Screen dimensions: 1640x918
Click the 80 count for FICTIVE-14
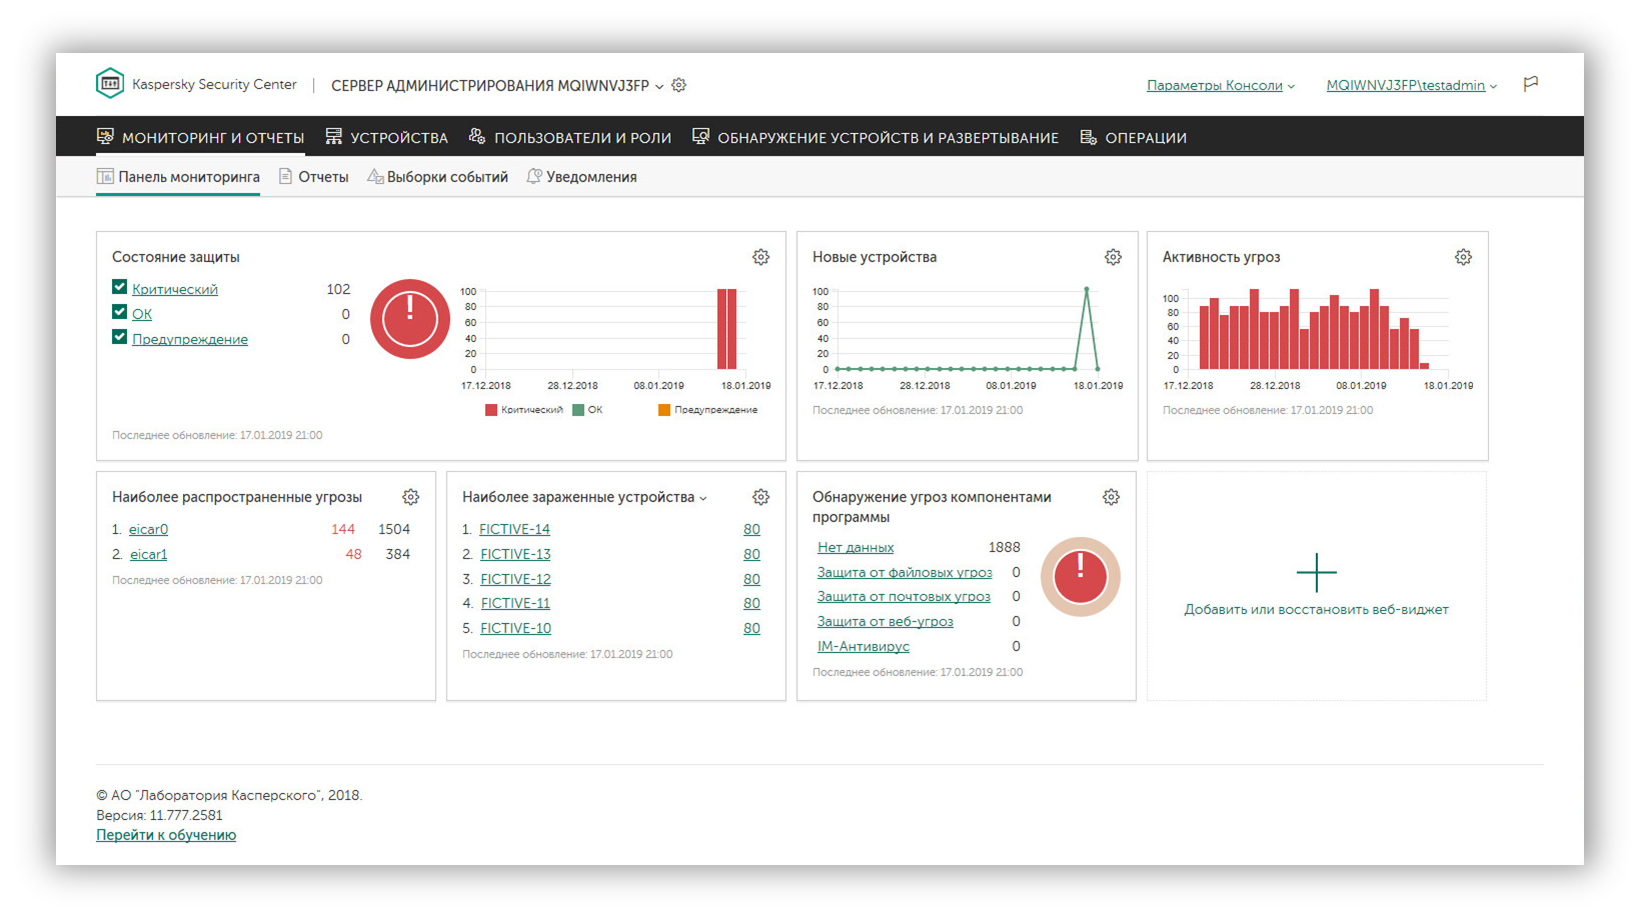[x=751, y=529]
